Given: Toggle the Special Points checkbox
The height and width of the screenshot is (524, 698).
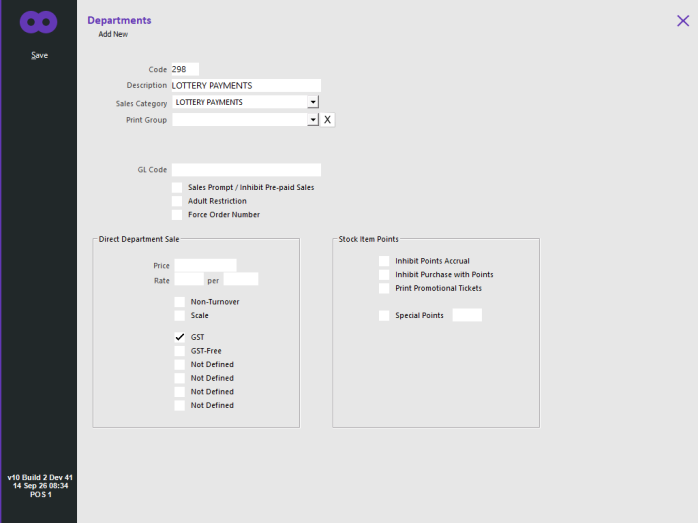Looking at the screenshot, I should point(384,315).
